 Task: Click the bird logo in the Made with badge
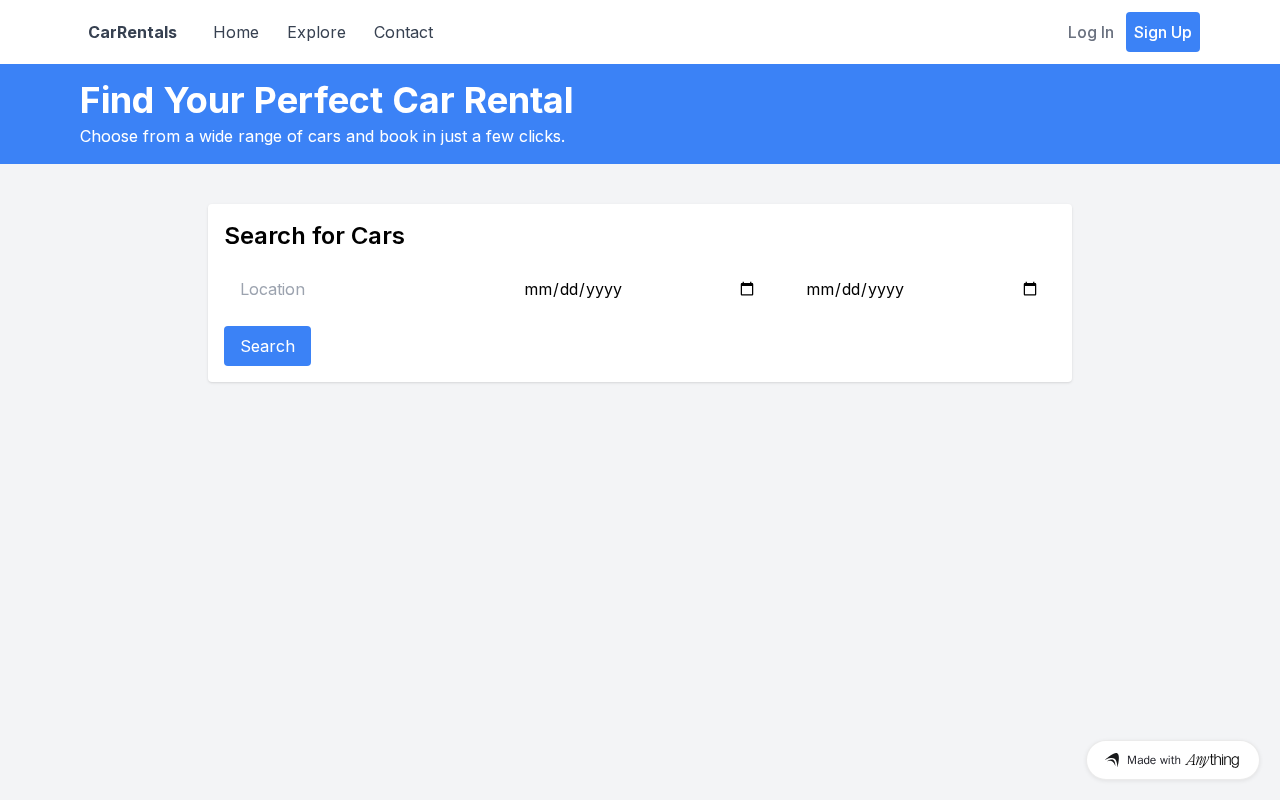(1112, 760)
